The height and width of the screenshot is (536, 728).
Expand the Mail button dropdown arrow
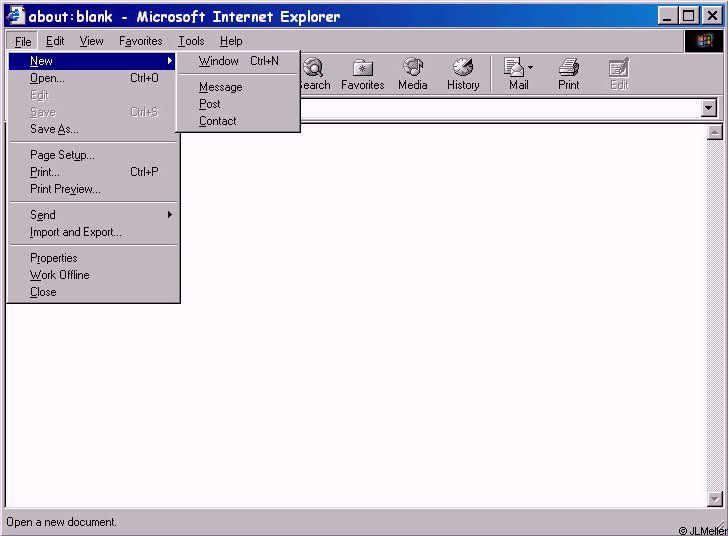point(530,68)
